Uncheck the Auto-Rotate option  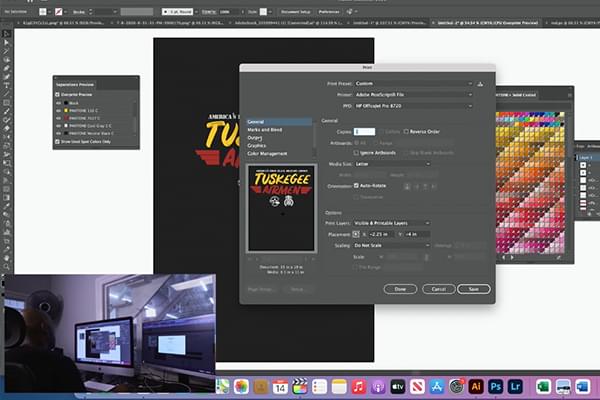click(356, 185)
